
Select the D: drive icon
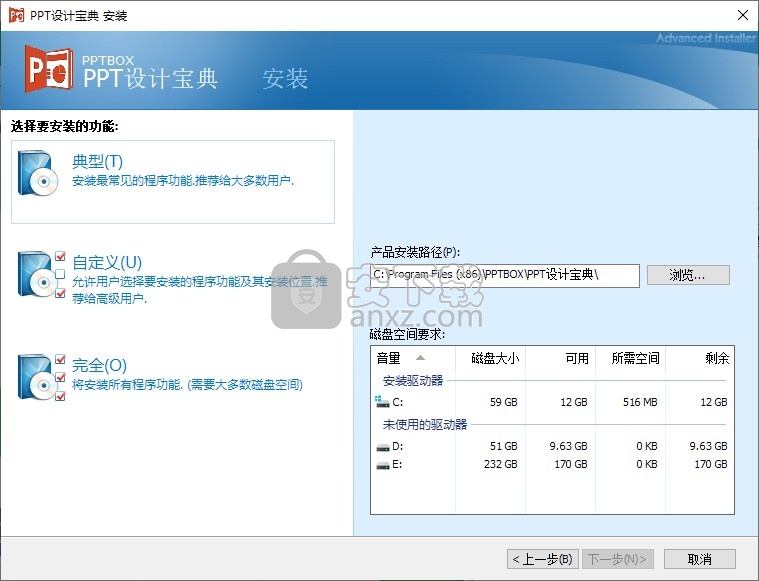[x=383, y=447]
